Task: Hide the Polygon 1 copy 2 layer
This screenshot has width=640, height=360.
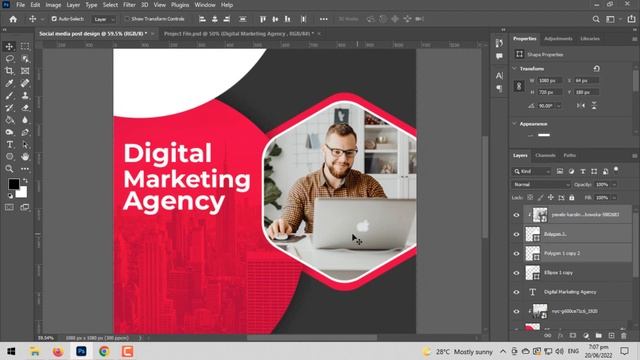Action: (x=516, y=253)
